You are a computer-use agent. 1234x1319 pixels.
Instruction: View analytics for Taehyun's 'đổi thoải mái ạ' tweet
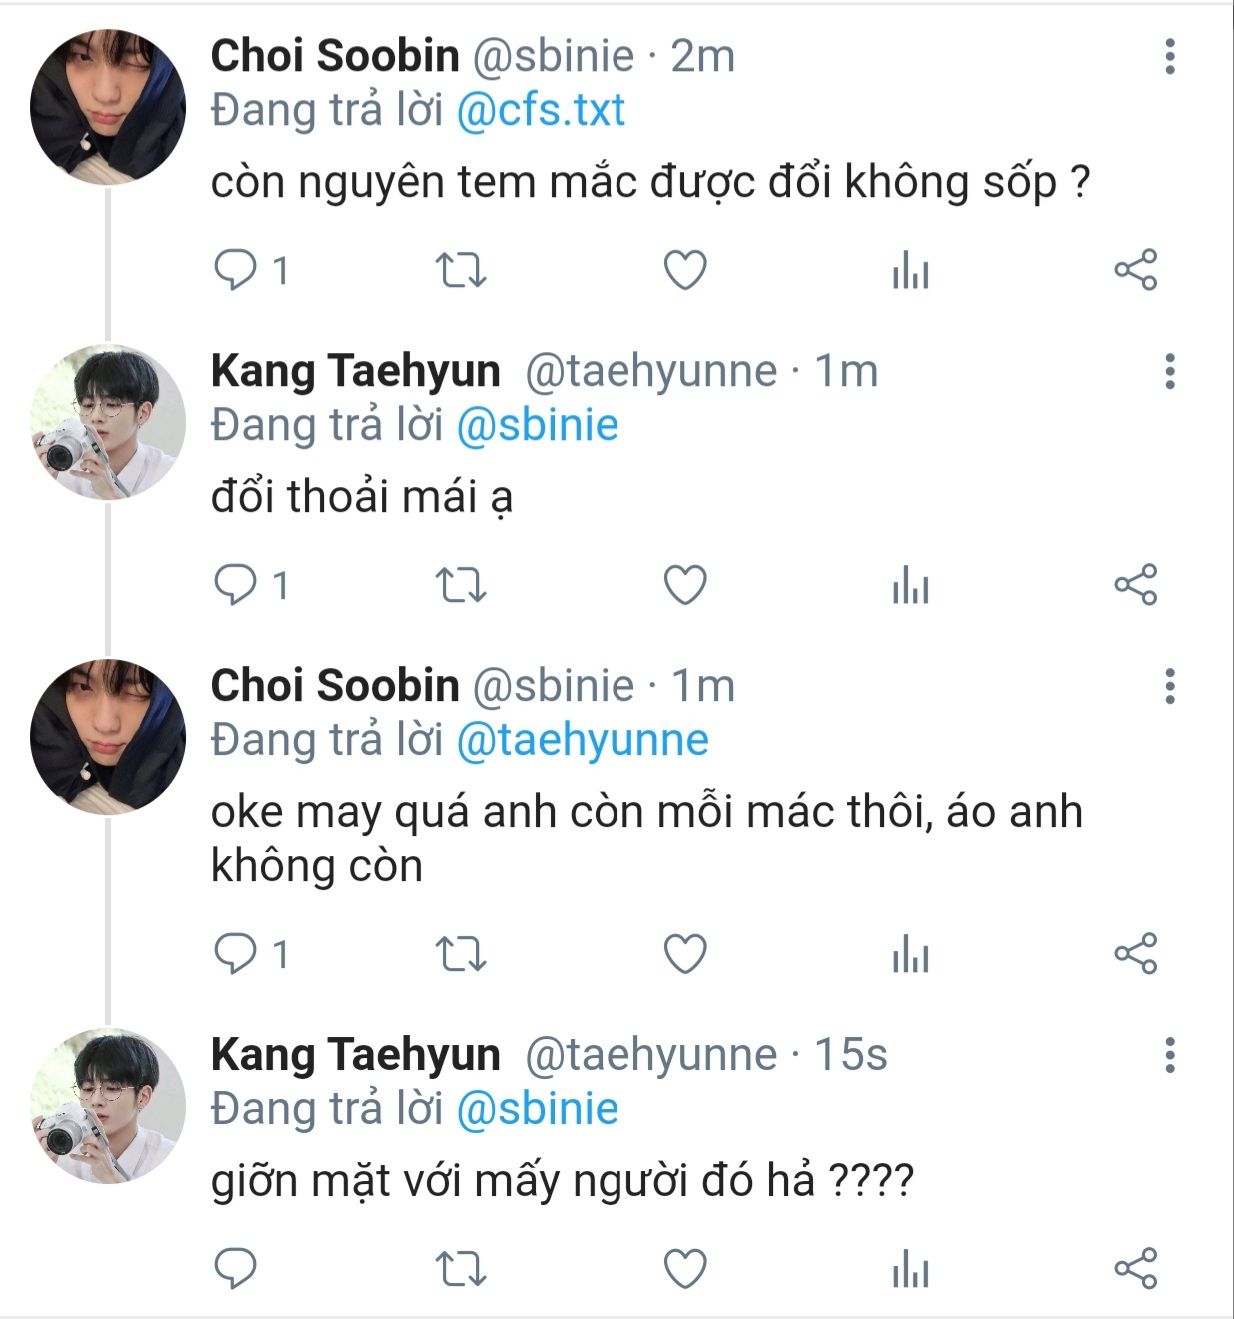coord(910,585)
